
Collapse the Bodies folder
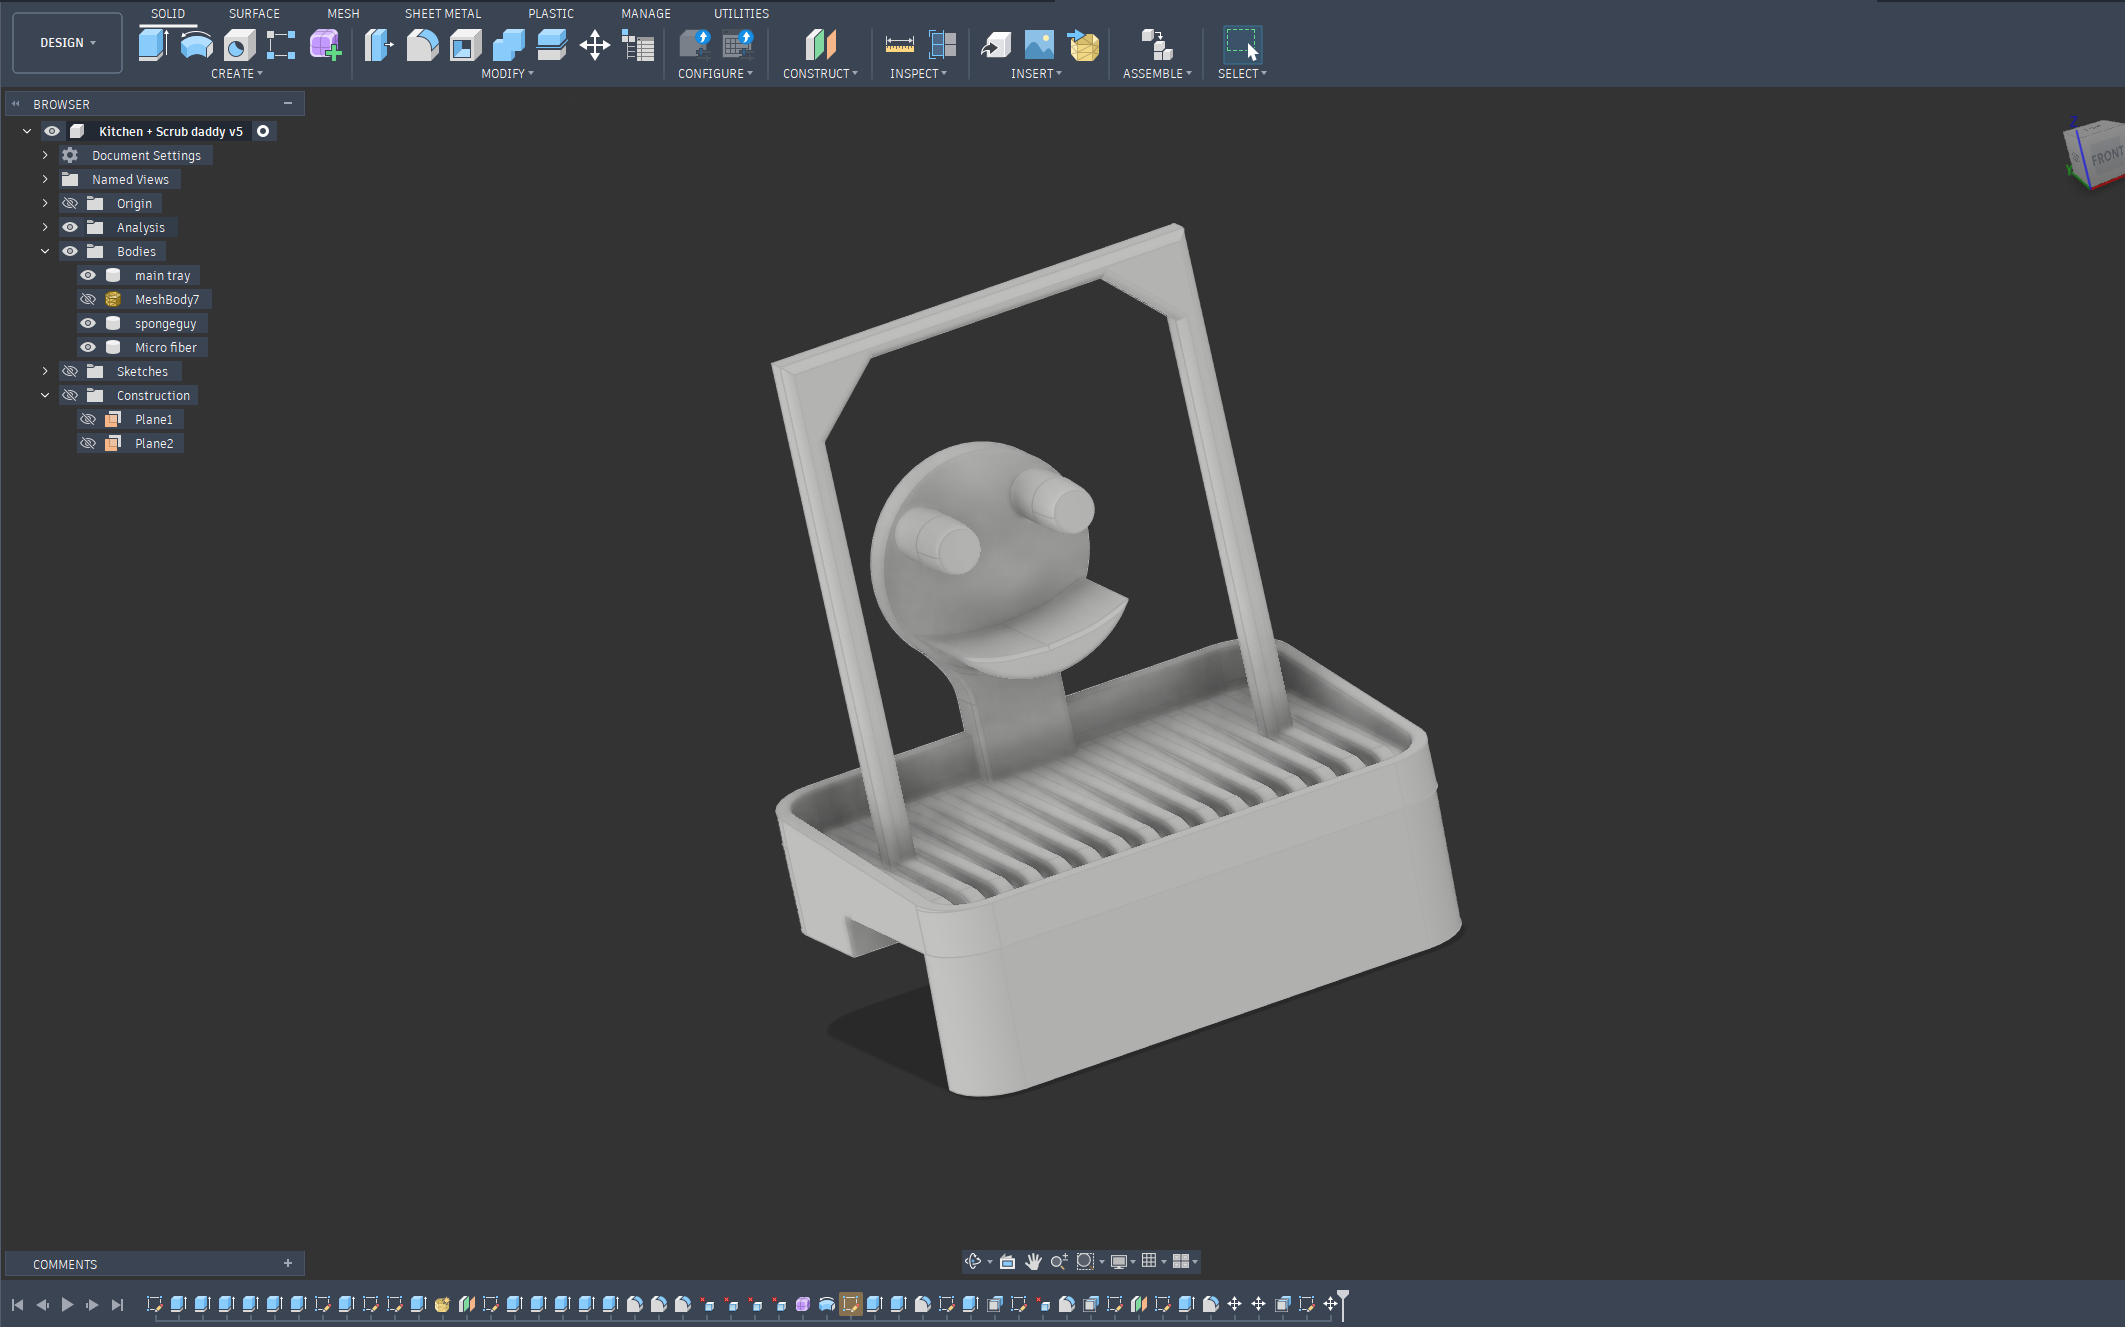click(x=44, y=251)
